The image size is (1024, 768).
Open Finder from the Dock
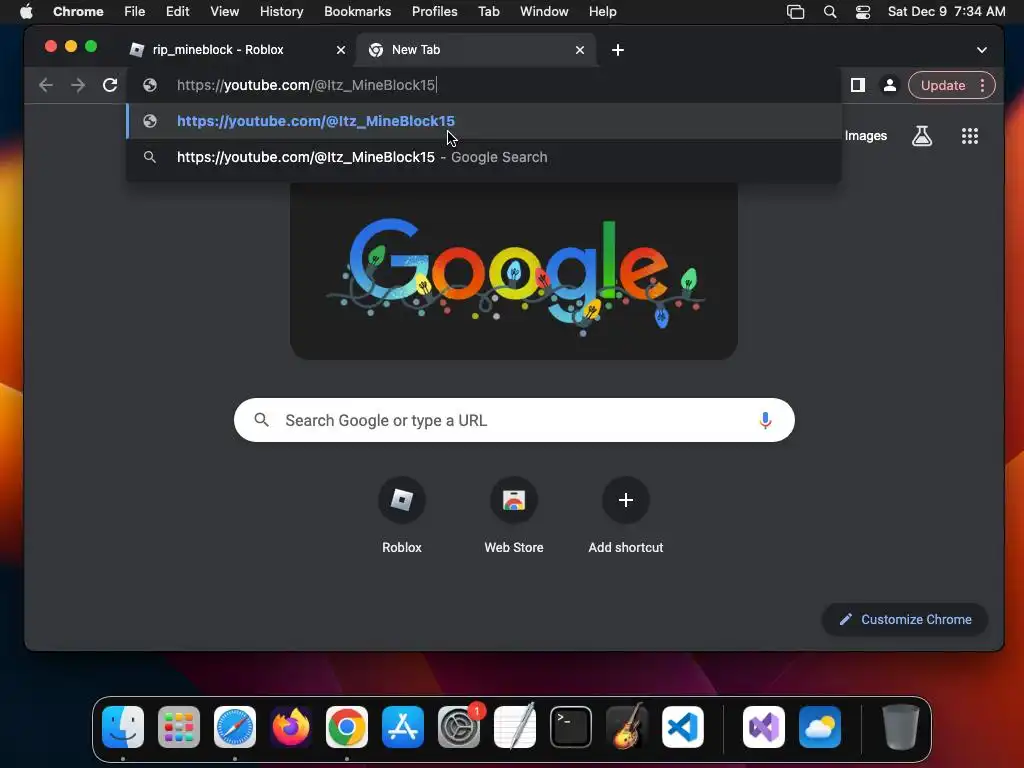tap(123, 727)
